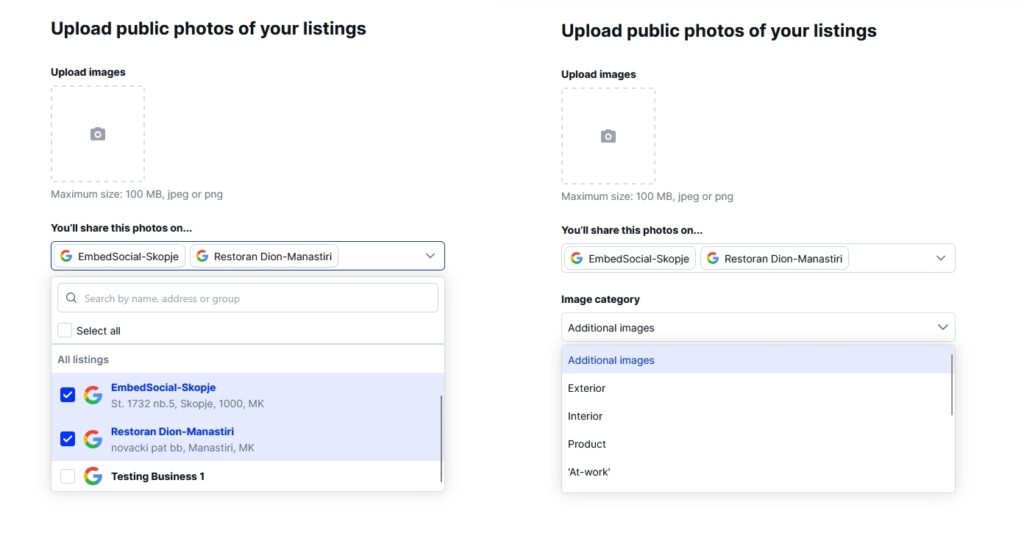1024x555 pixels.
Task: Click the camera upload icon above Image category
Action: click(x=607, y=136)
